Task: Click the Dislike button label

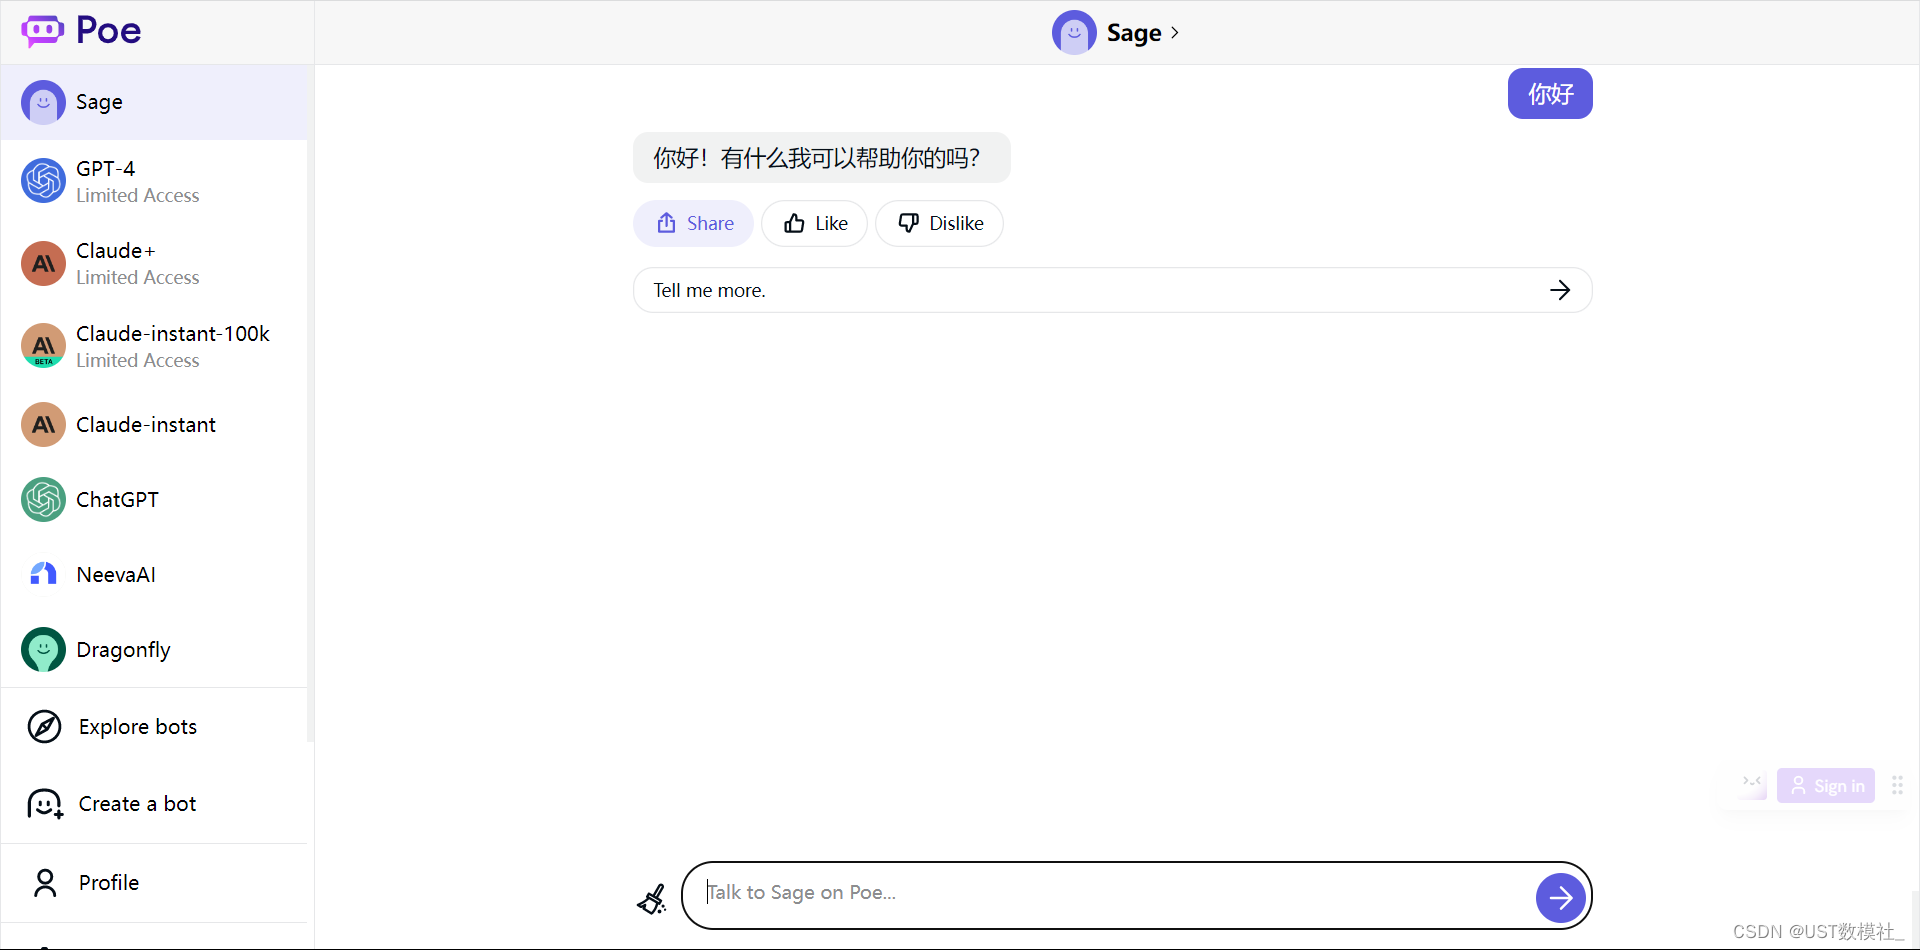Action: point(956,223)
